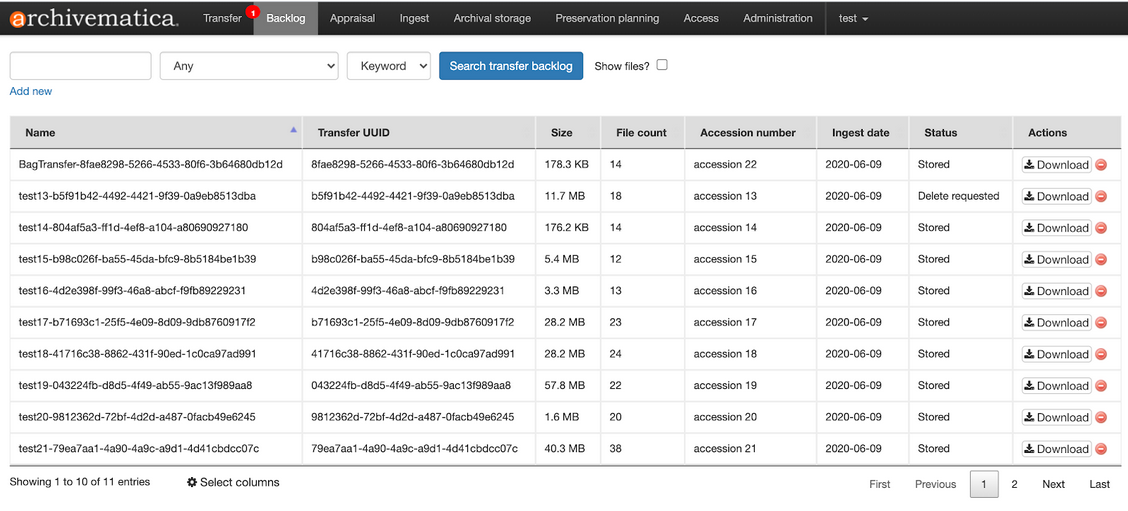
Task: Go to the Archival storage tab
Action: [x=492, y=18]
